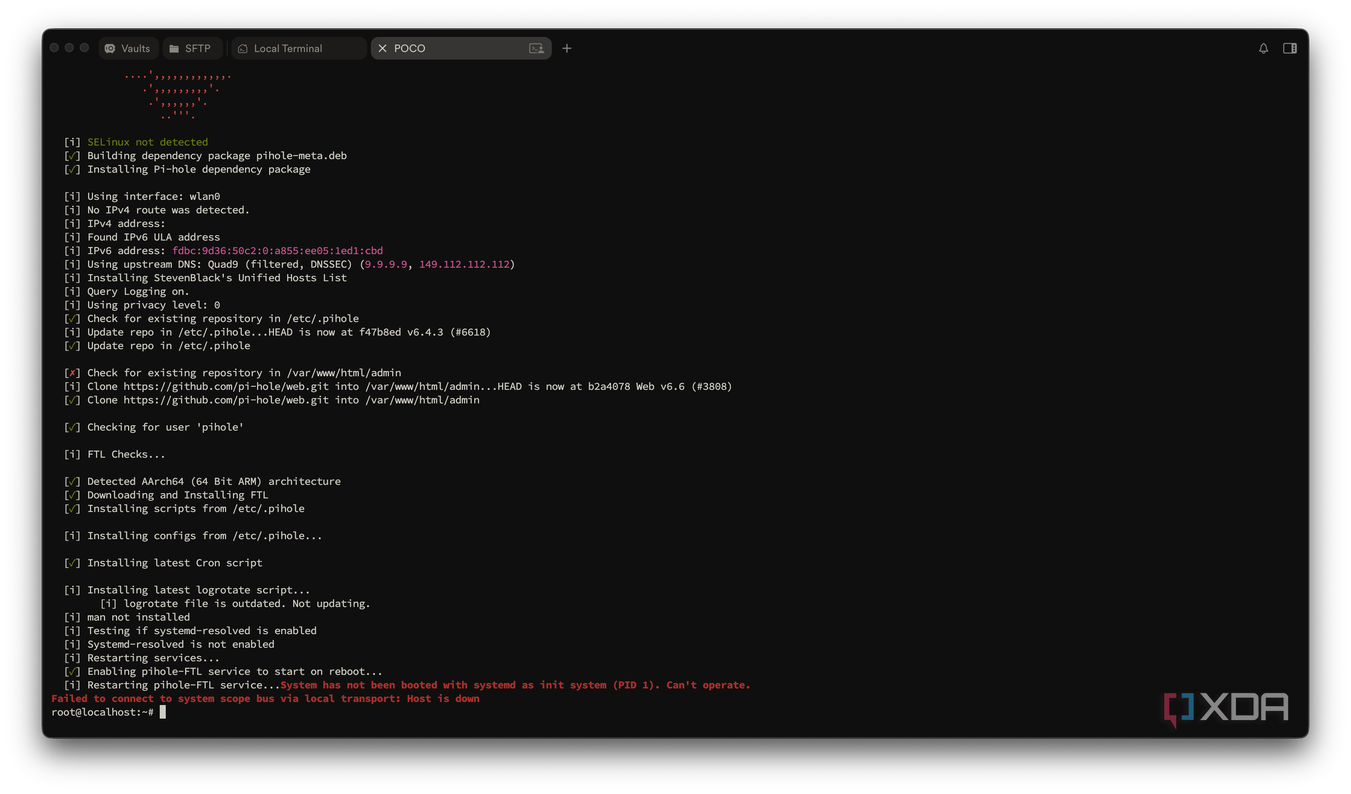
Task: Open the notifications bell
Action: click(1263, 48)
